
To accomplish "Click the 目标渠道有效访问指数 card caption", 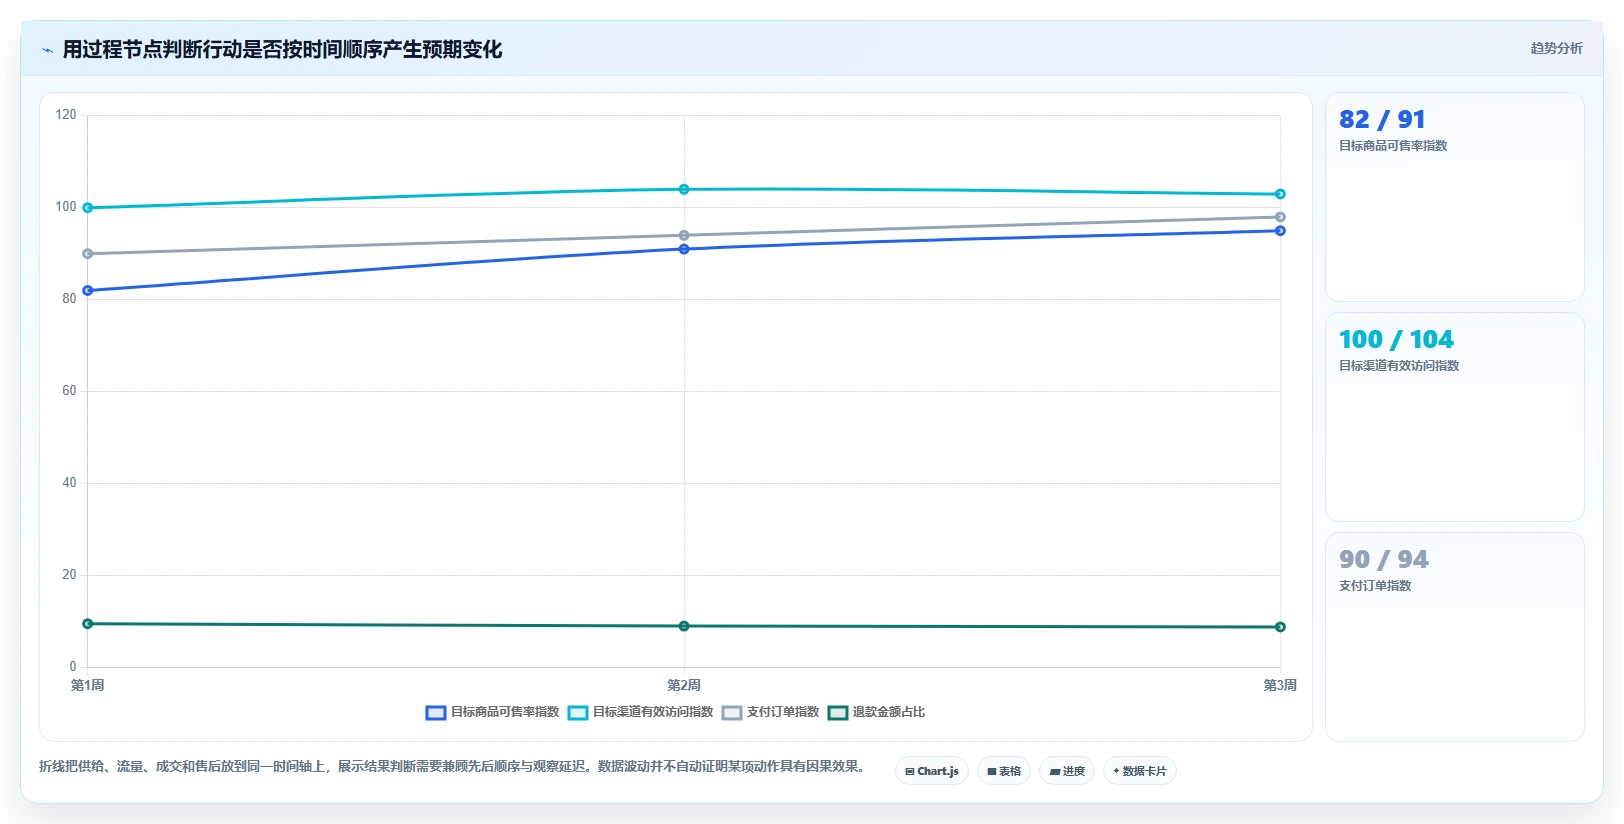I will (x=1399, y=366).
